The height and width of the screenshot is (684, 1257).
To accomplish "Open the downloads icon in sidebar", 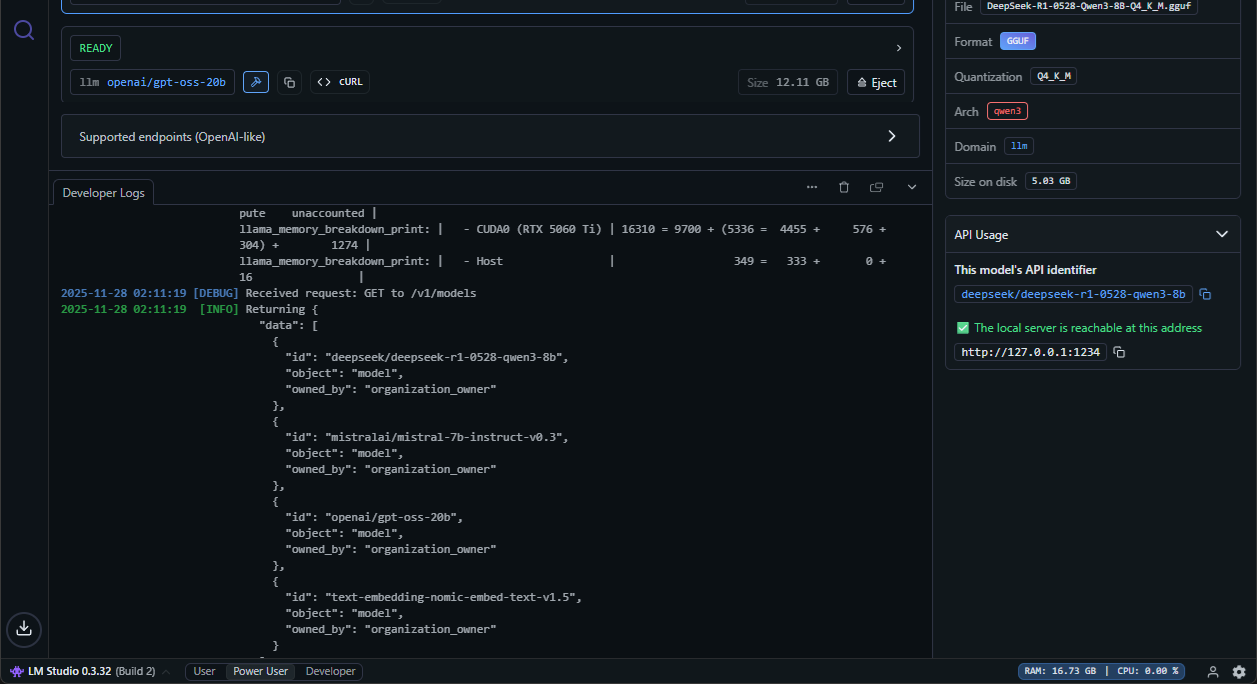I will pyautogui.click(x=24, y=628).
